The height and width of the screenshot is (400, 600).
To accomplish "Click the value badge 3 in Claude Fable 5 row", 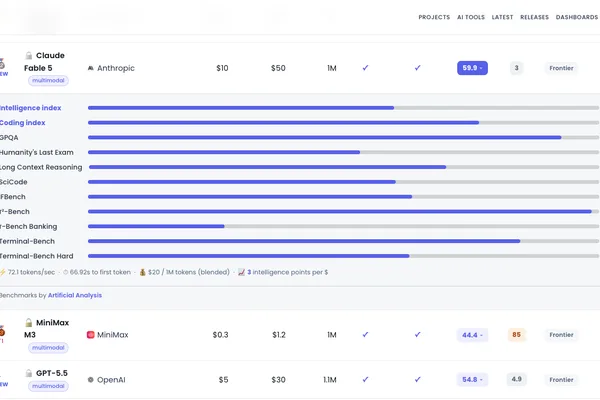I will 516,68.
